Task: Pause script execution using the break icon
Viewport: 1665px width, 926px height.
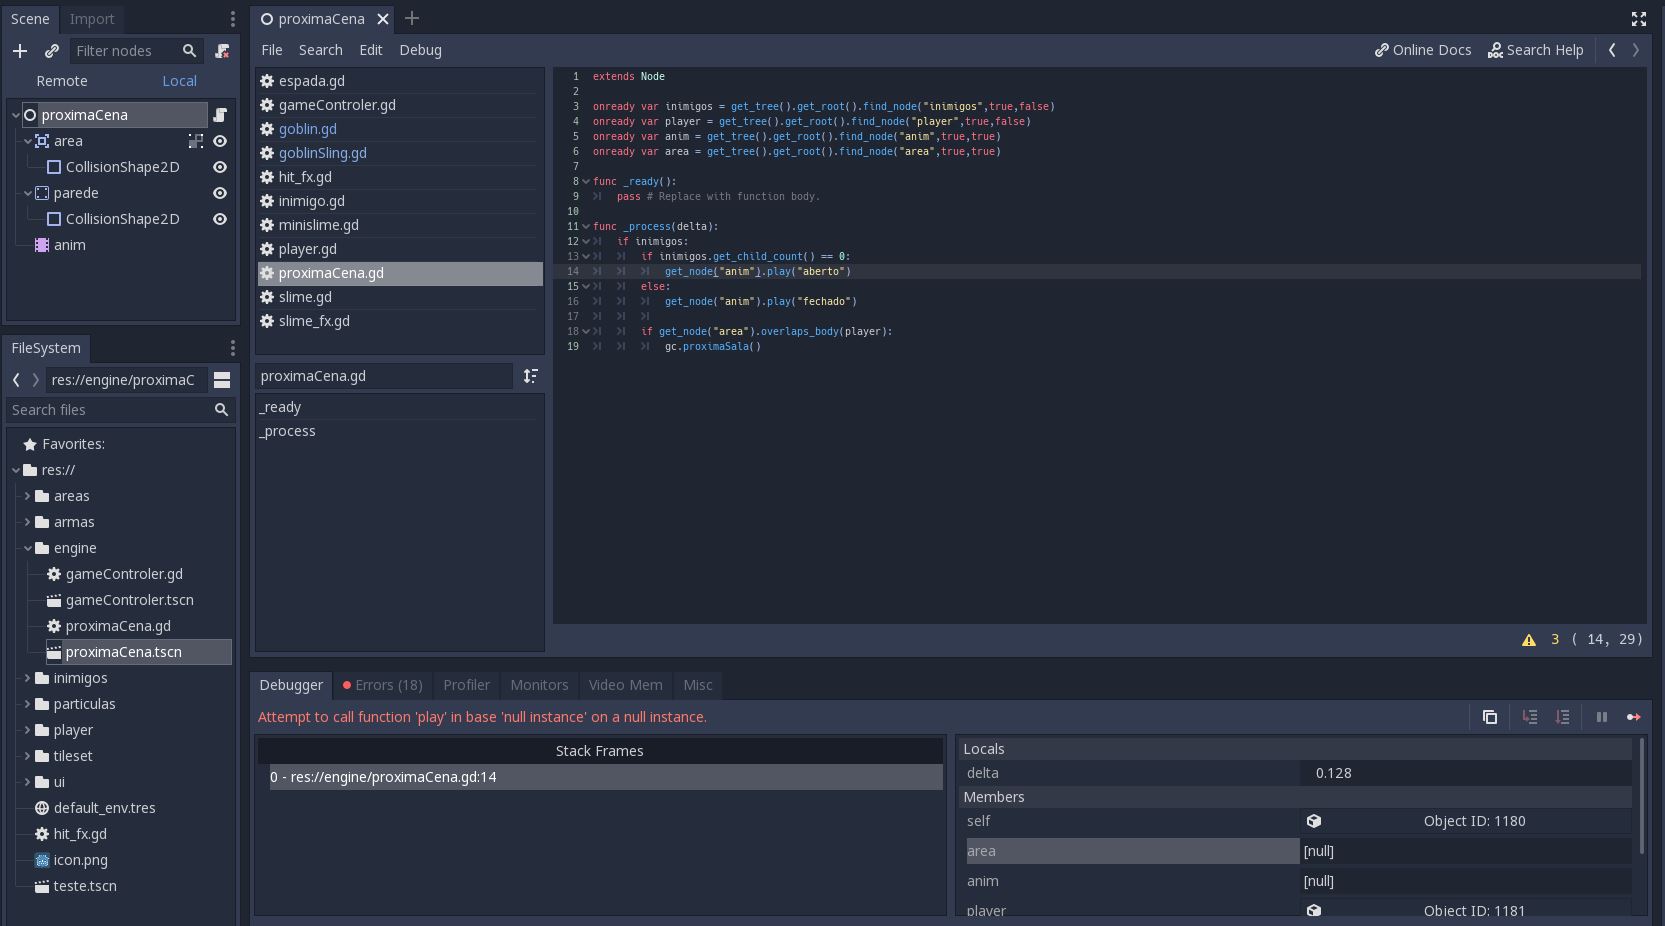Action: 1601,717
